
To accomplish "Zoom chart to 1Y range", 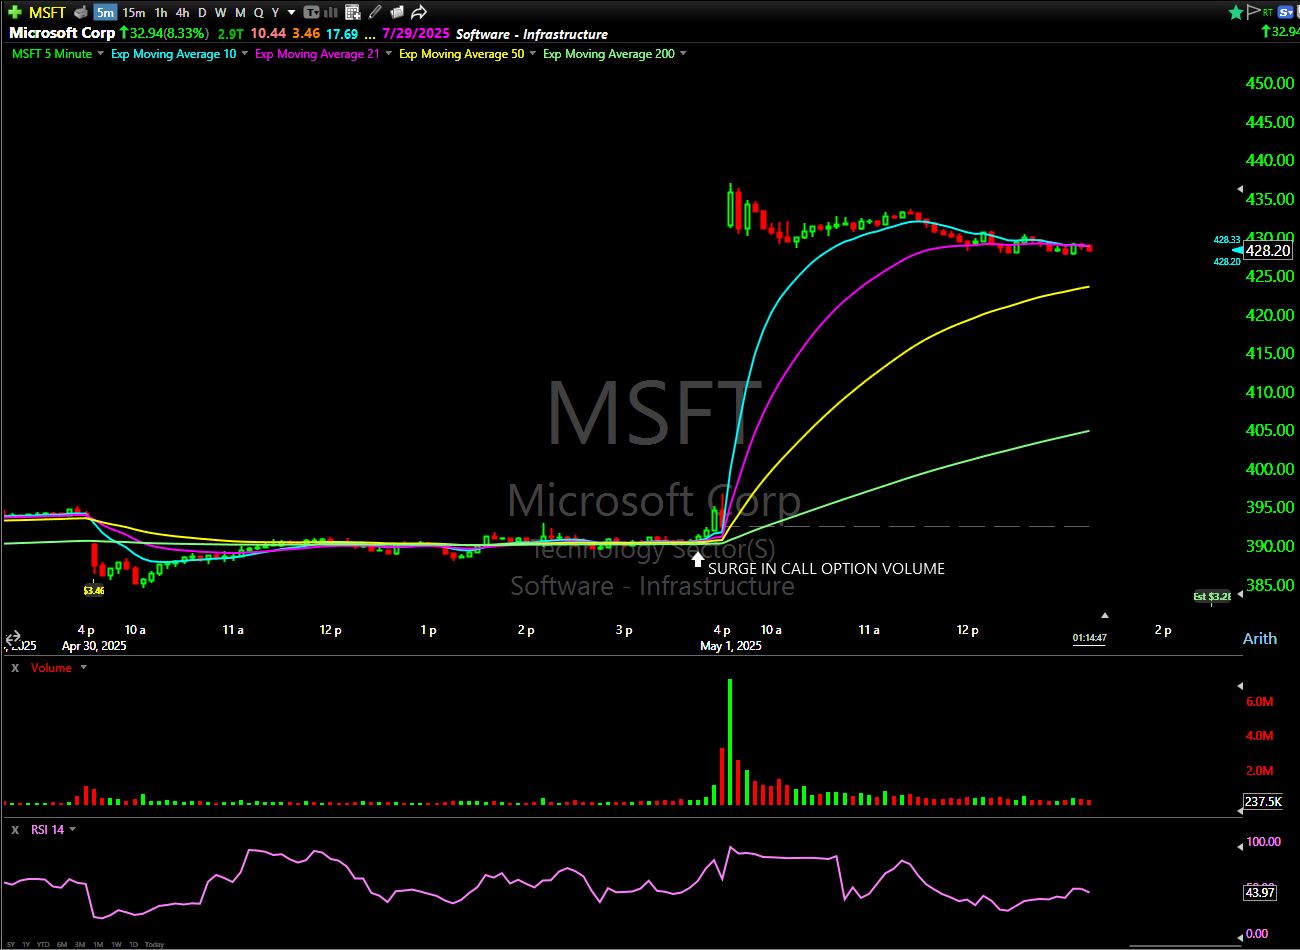I will (x=26, y=944).
